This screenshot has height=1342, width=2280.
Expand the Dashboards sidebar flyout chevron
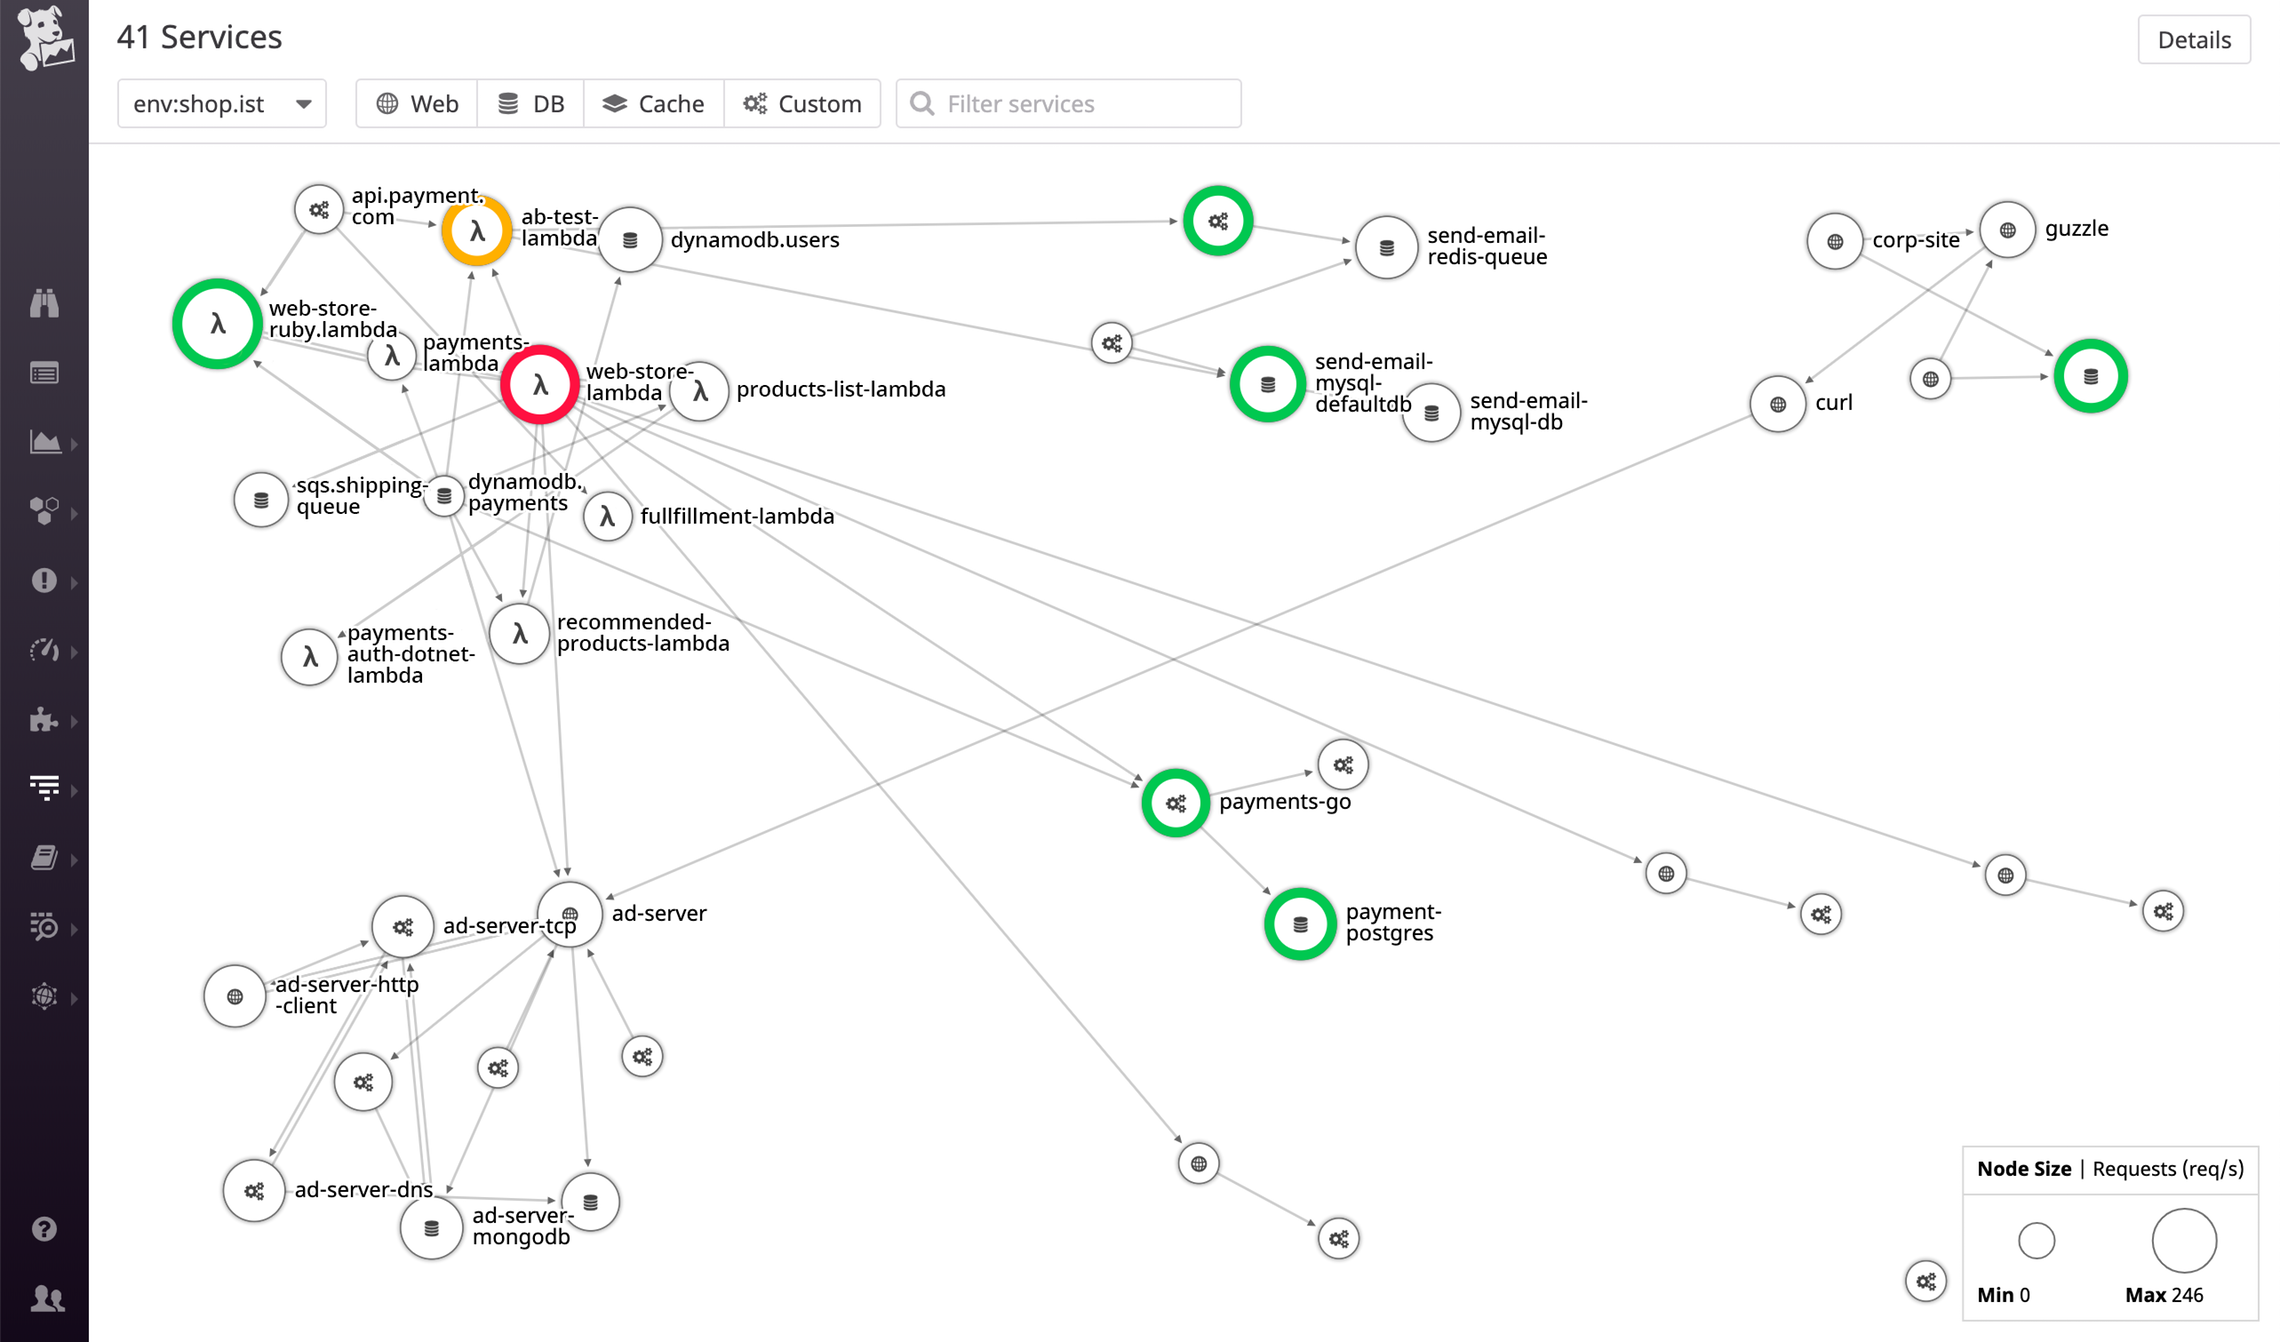click(x=73, y=442)
